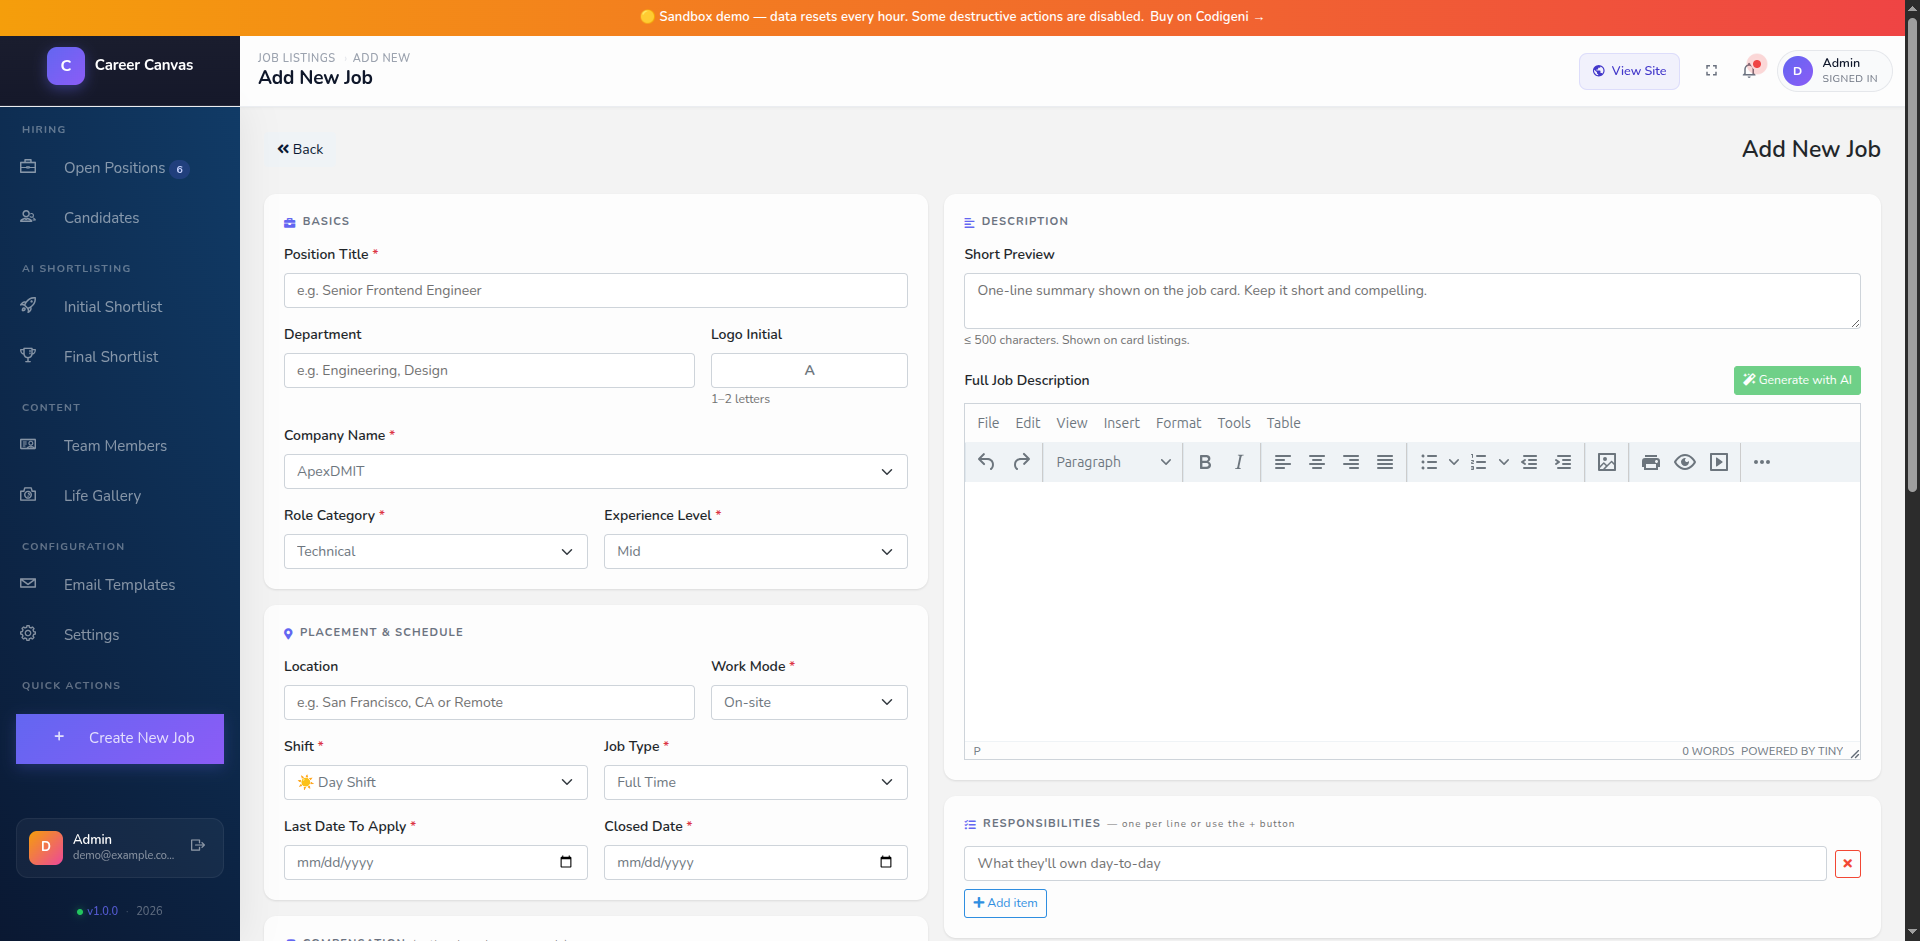Toggle bold formatting in the editor
The width and height of the screenshot is (1920, 941).
tap(1205, 462)
